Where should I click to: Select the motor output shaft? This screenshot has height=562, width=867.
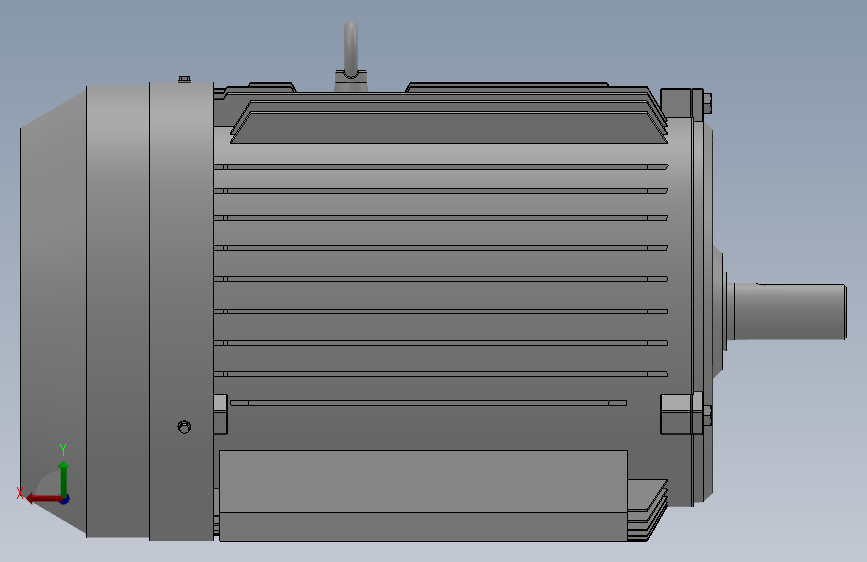tap(790, 311)
